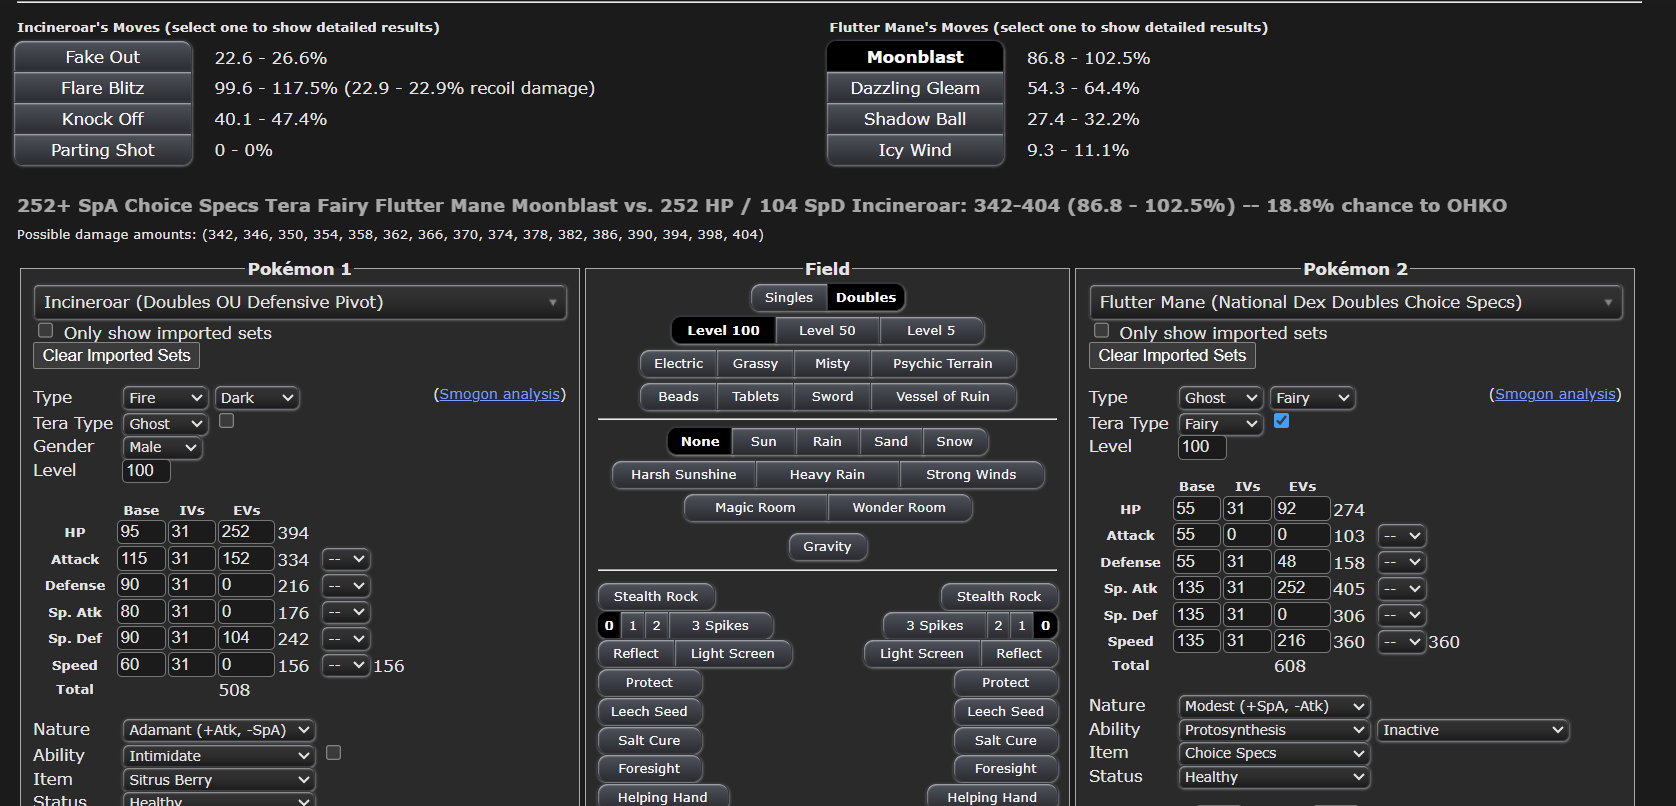Open the Choice Specs item dropdown
This screenshot has width=1676, height=806.
(1275, 753)
